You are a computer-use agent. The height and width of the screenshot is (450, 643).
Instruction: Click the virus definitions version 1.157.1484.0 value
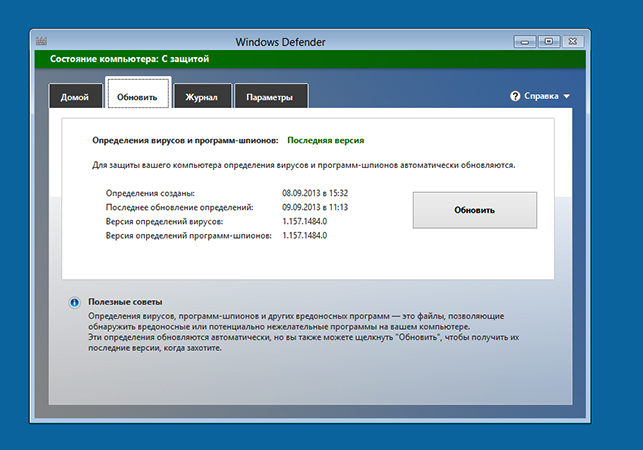[x=304, y=222]
